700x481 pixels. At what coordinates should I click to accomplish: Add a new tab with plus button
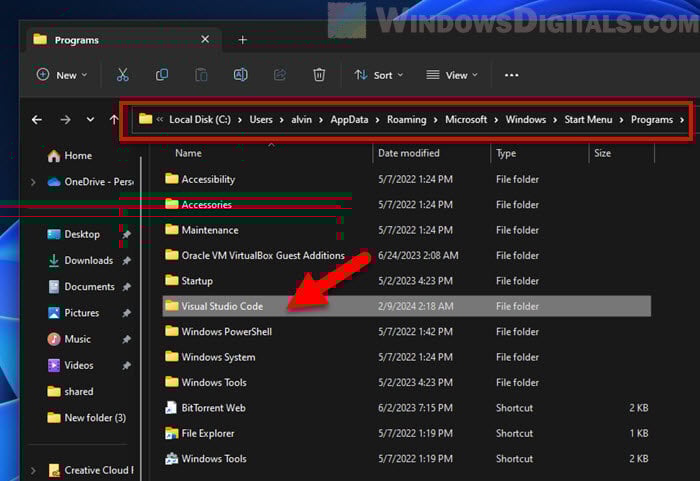242,40
